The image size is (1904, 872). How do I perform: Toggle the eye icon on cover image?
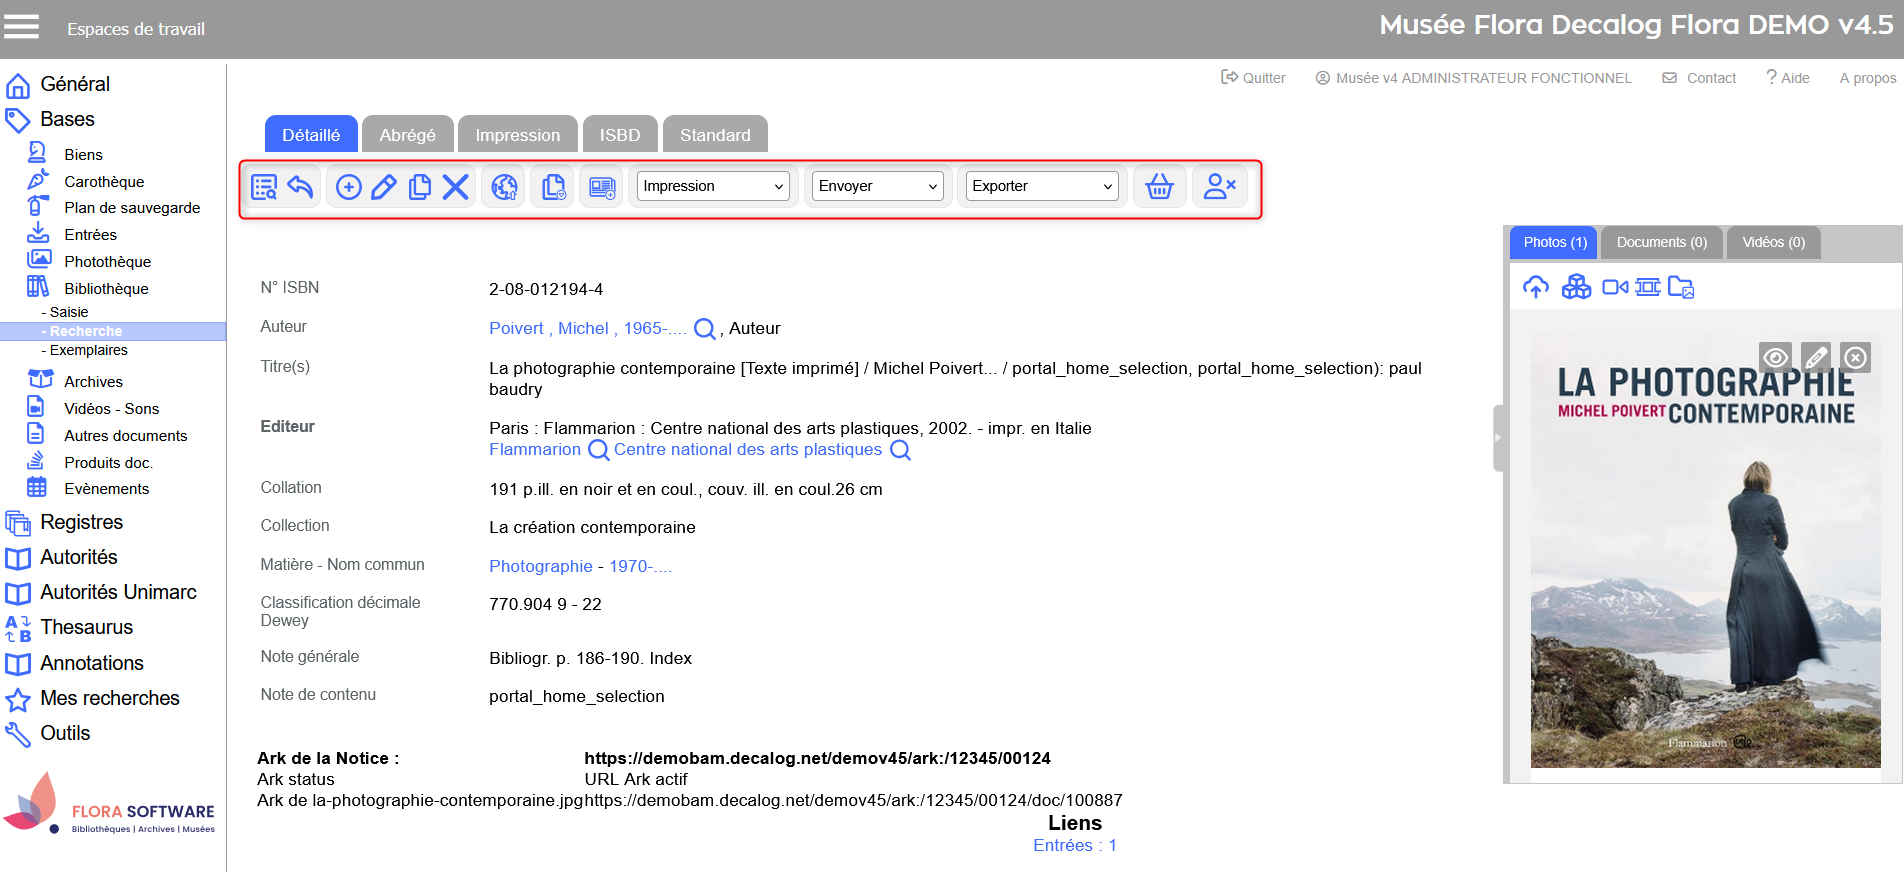(1775, 358)
